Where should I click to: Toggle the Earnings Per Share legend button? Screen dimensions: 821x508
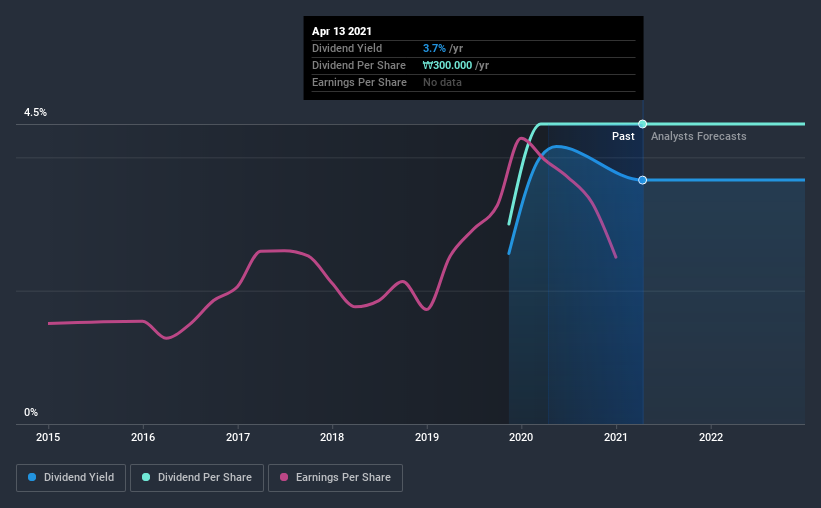click(335, 478)
